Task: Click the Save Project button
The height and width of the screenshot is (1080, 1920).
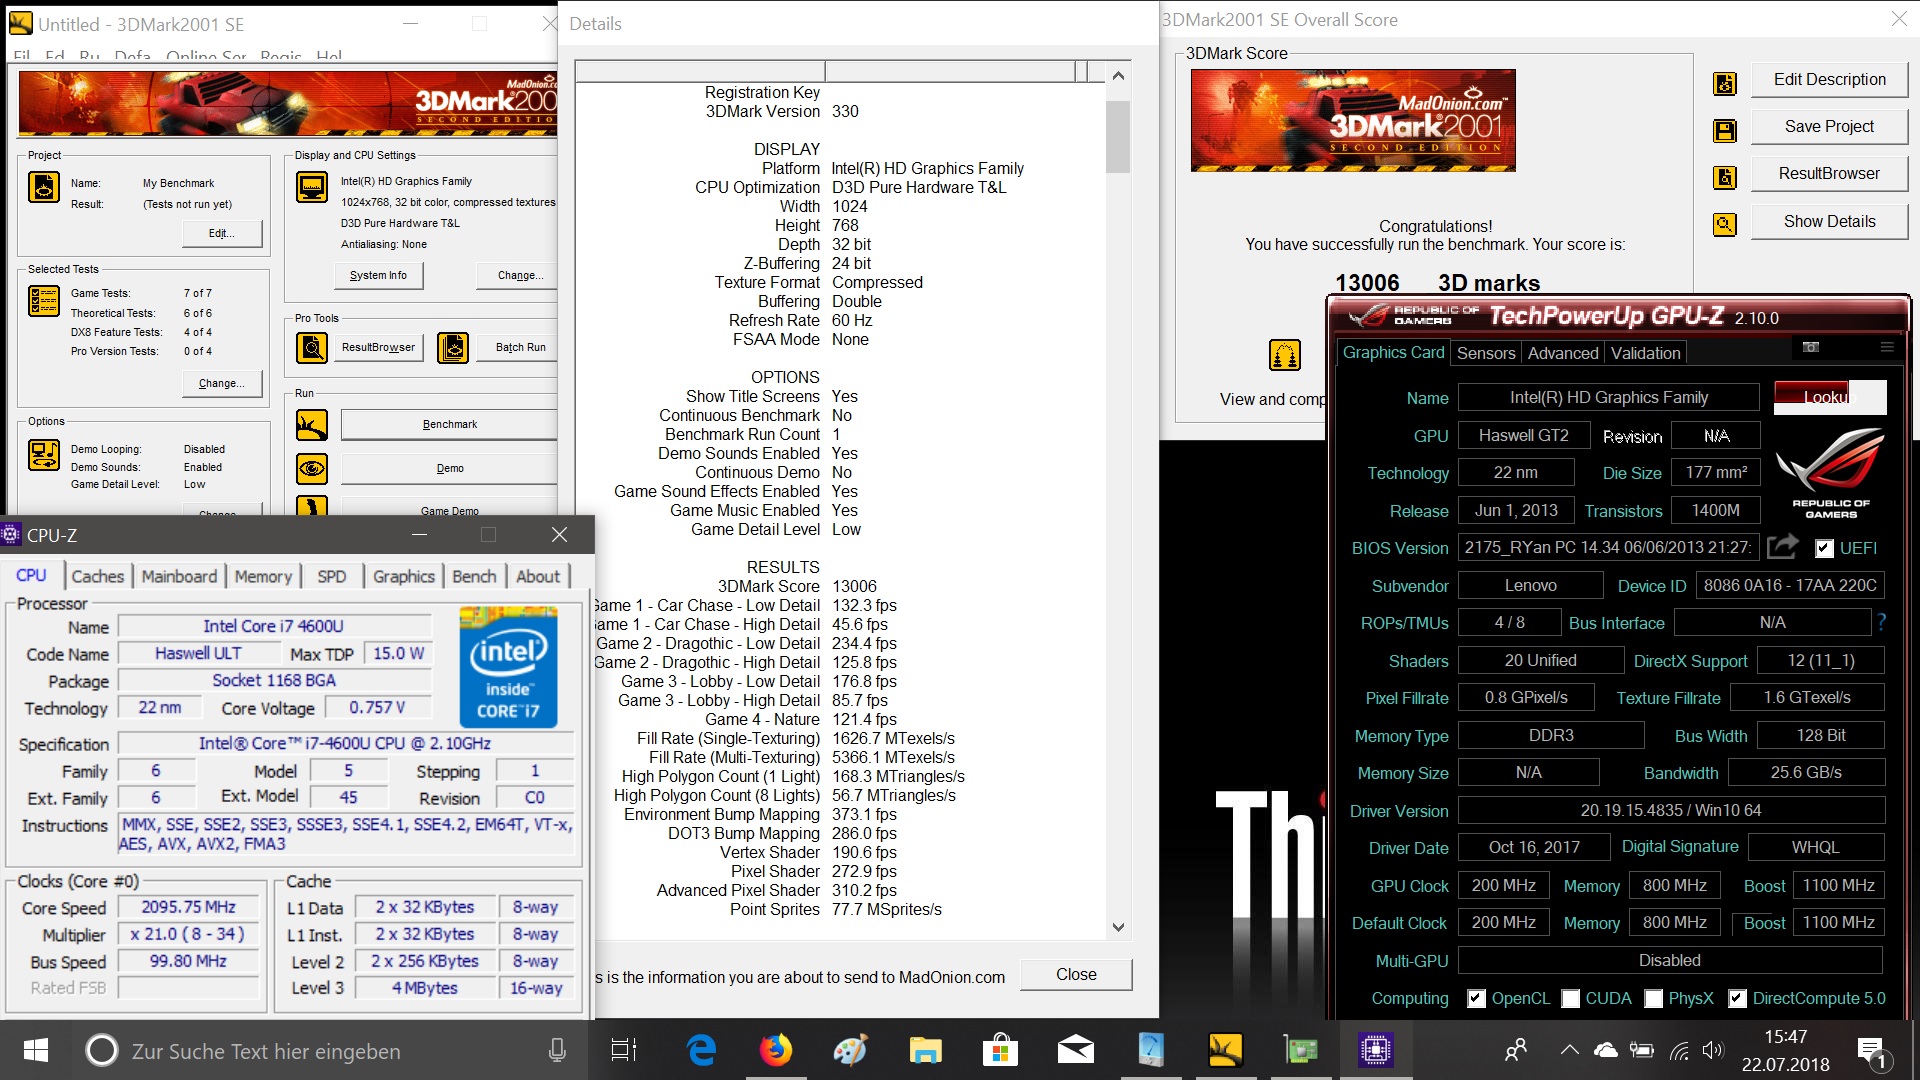Action: 1829,127
